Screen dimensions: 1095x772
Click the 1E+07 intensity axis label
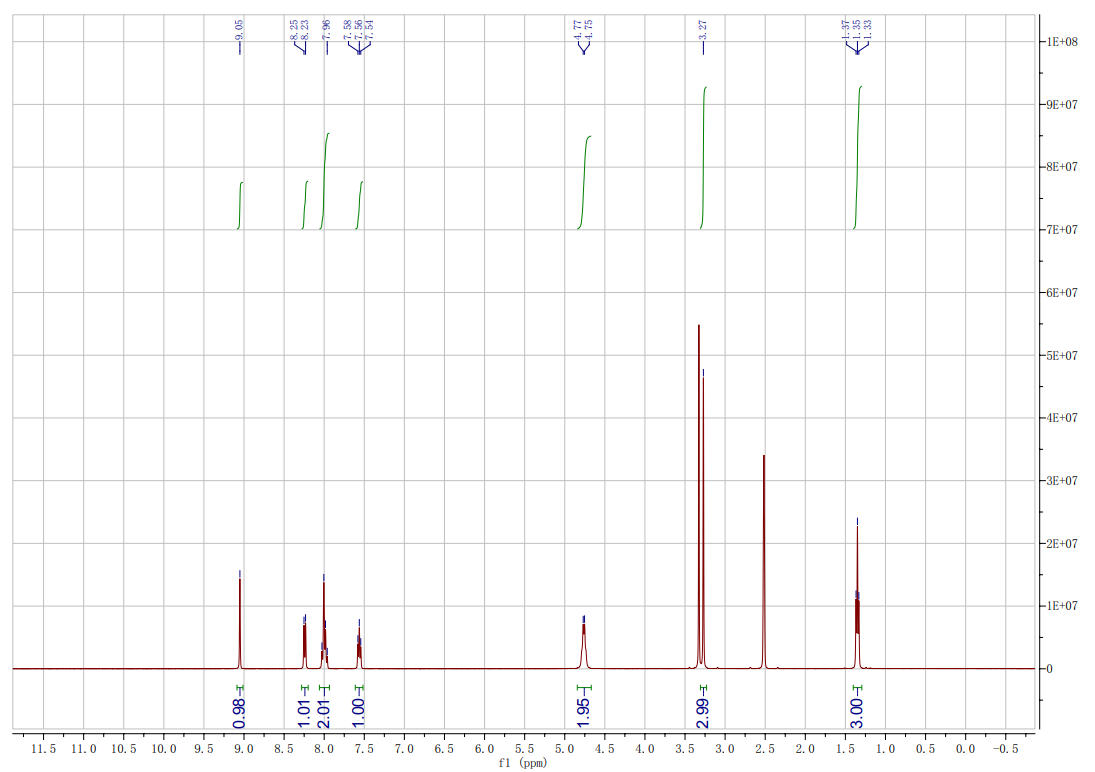click(1061, 606)
